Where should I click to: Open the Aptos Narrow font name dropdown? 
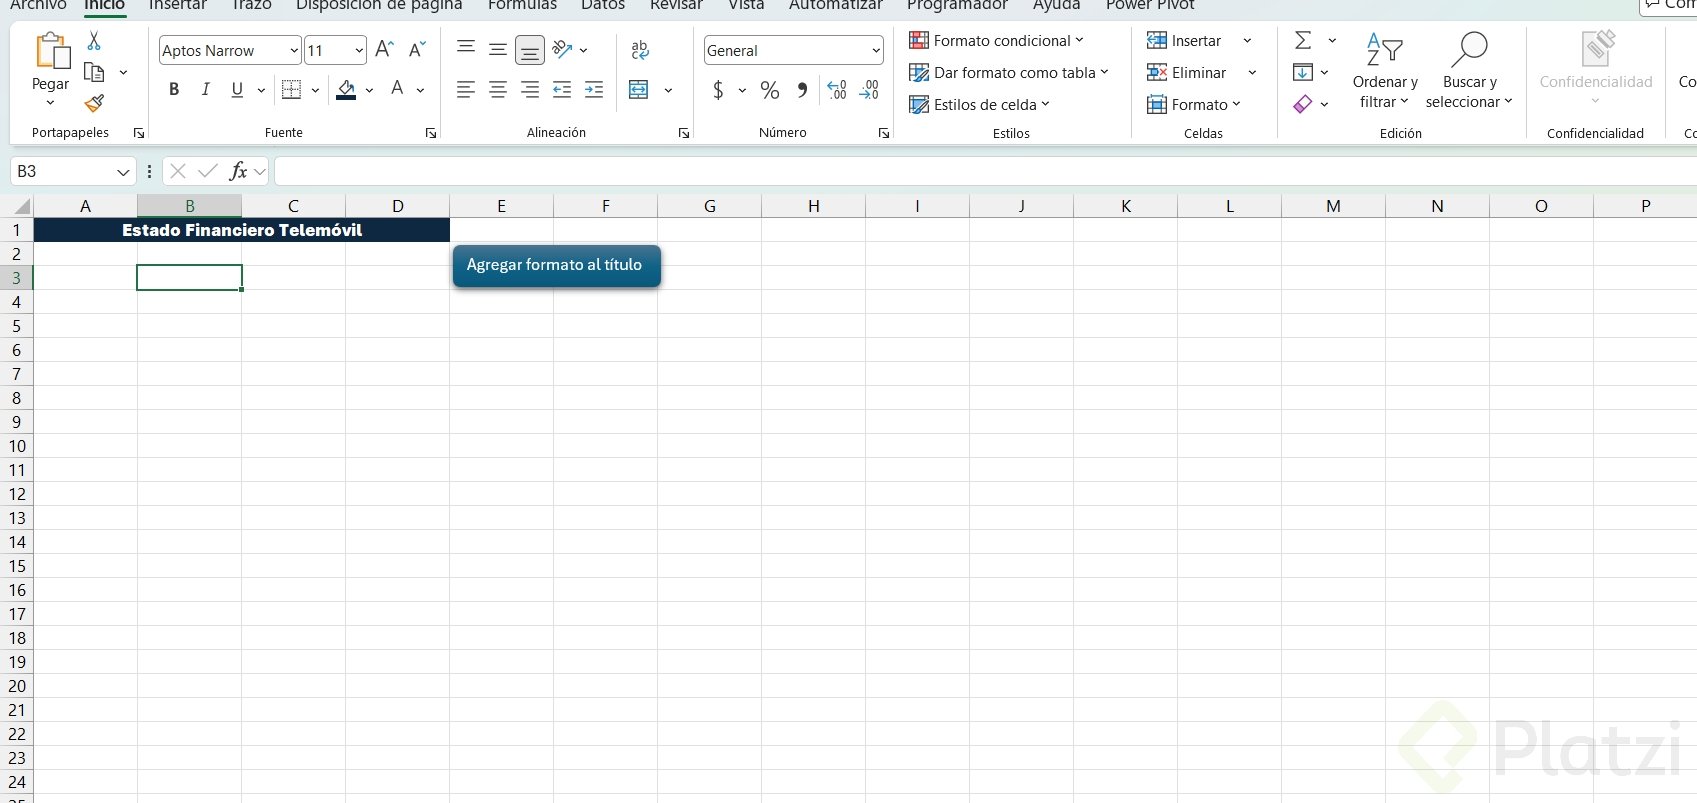[x=294, y=51]
